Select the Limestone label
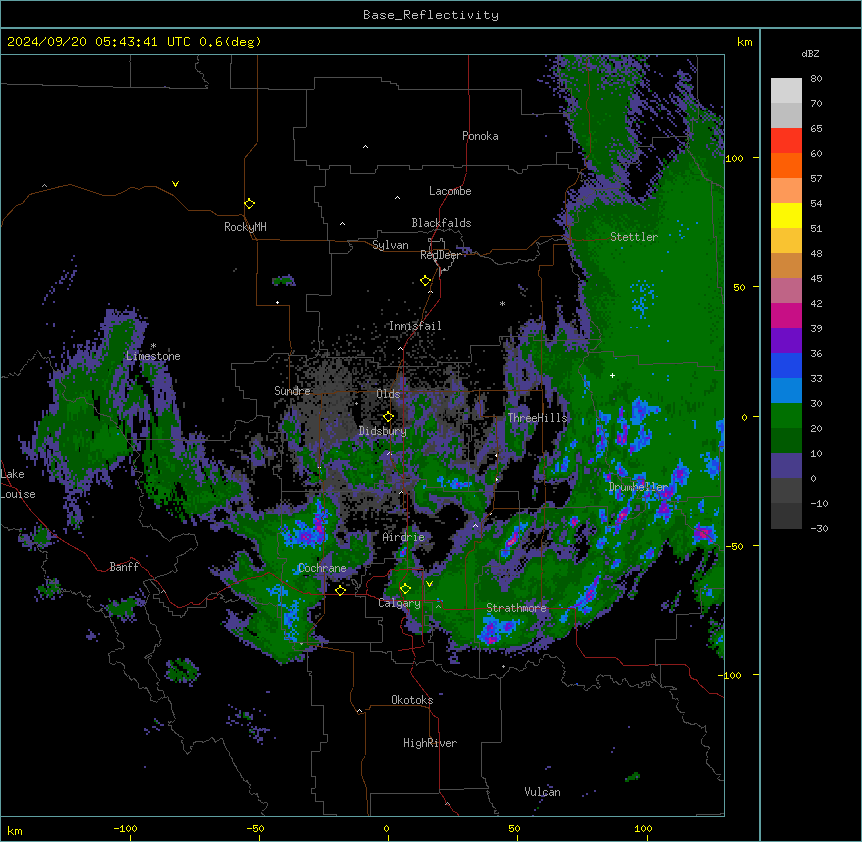 tap(153, 356)
